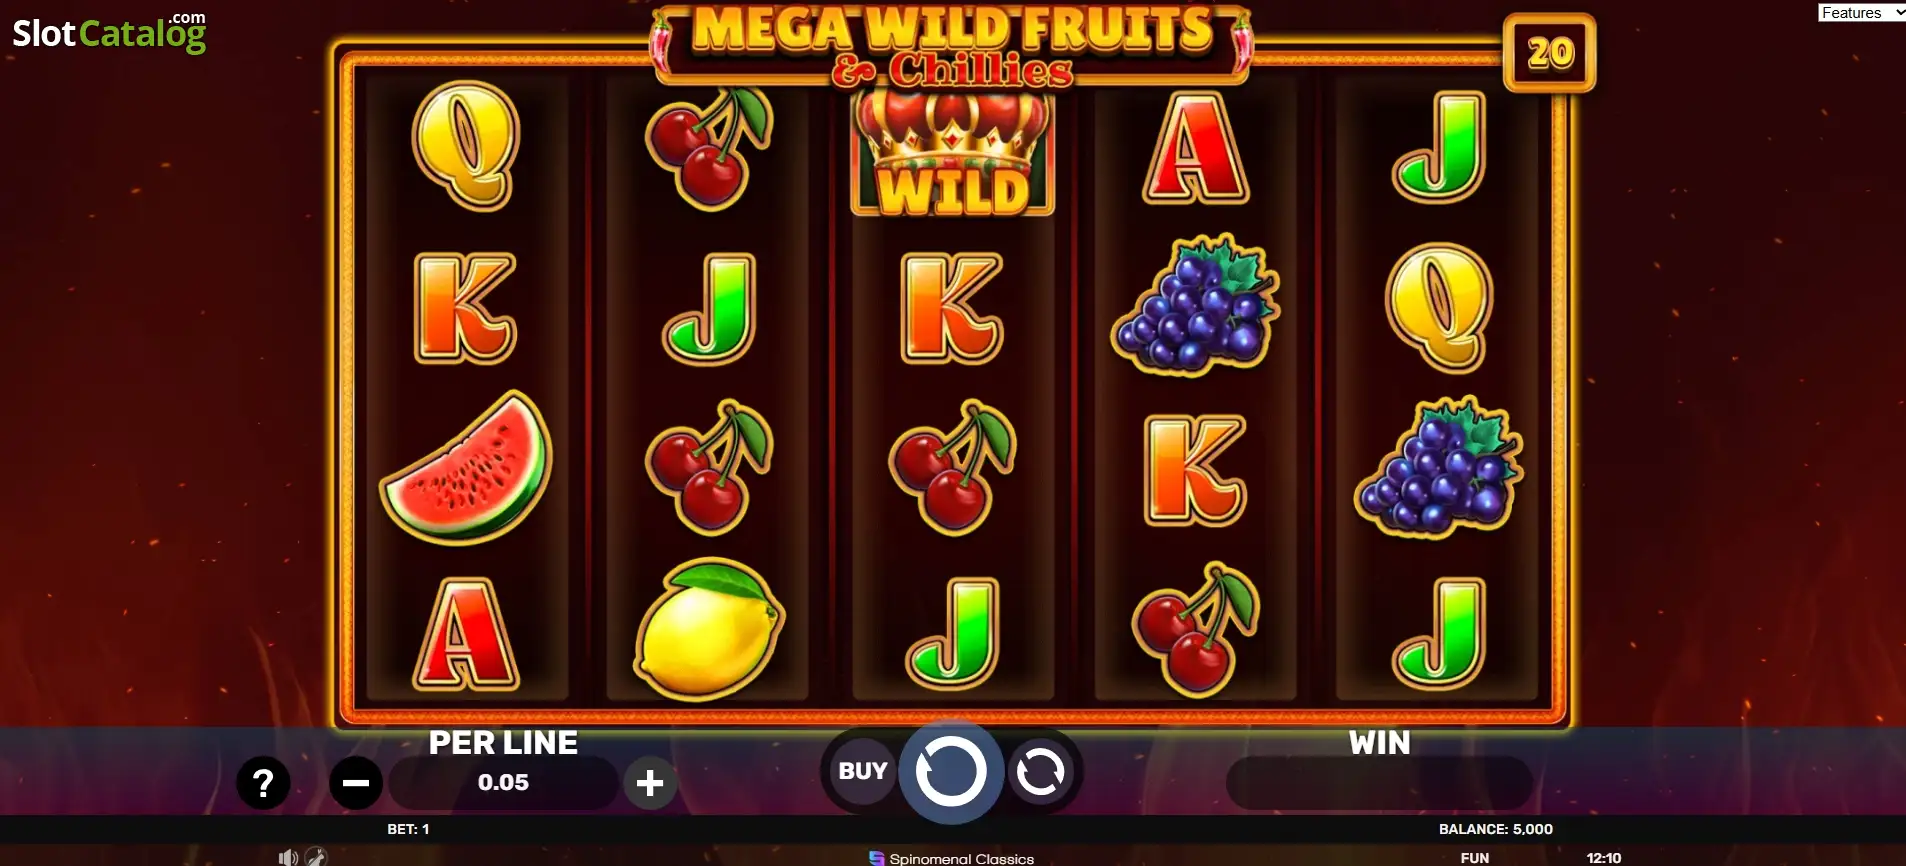
Task: Toggle the autoplay circular arrows button
Action: click(x=1040, y=771)
